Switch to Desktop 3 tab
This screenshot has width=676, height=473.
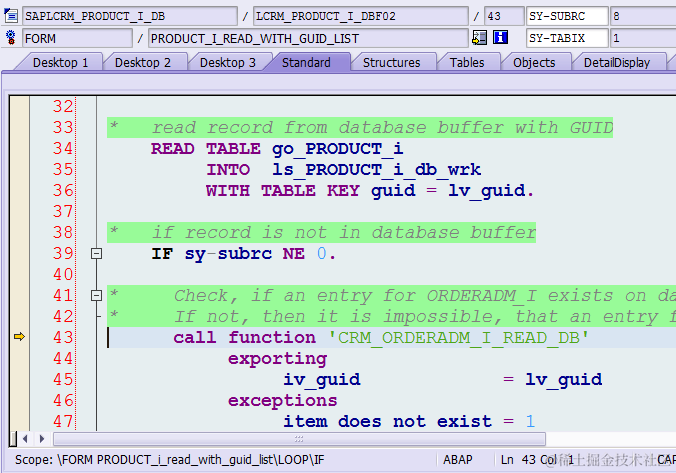tap(228, 63)
